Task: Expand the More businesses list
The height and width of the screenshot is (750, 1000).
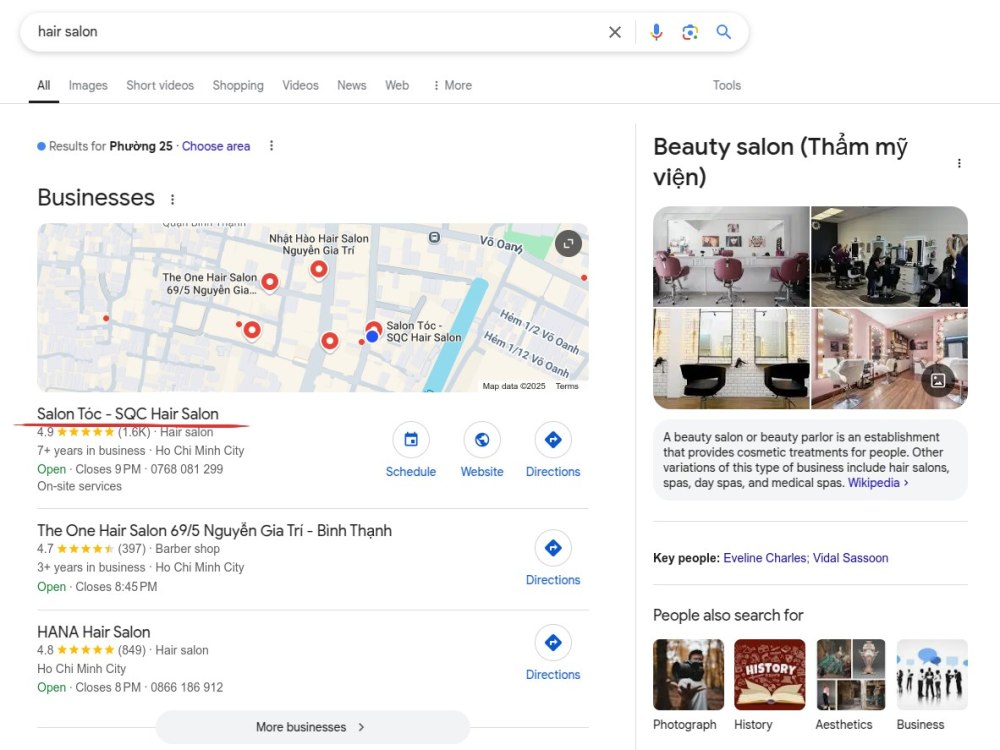Action: coord(312,727)
